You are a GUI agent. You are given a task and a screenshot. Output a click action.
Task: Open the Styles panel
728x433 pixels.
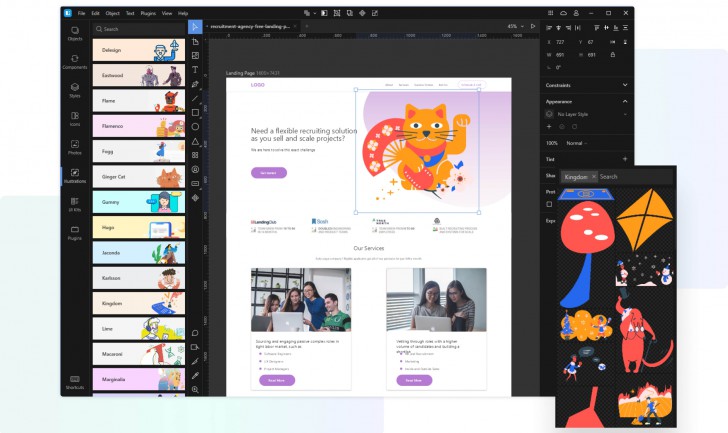point(75,90)
